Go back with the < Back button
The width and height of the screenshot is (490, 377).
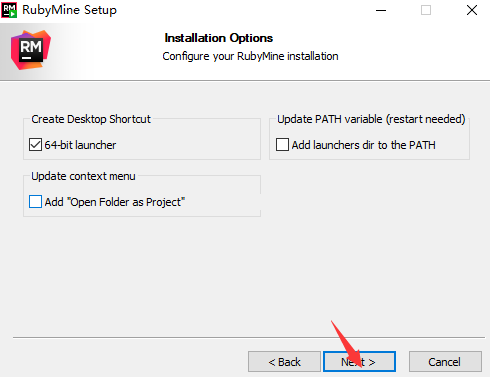click(284, 362)
